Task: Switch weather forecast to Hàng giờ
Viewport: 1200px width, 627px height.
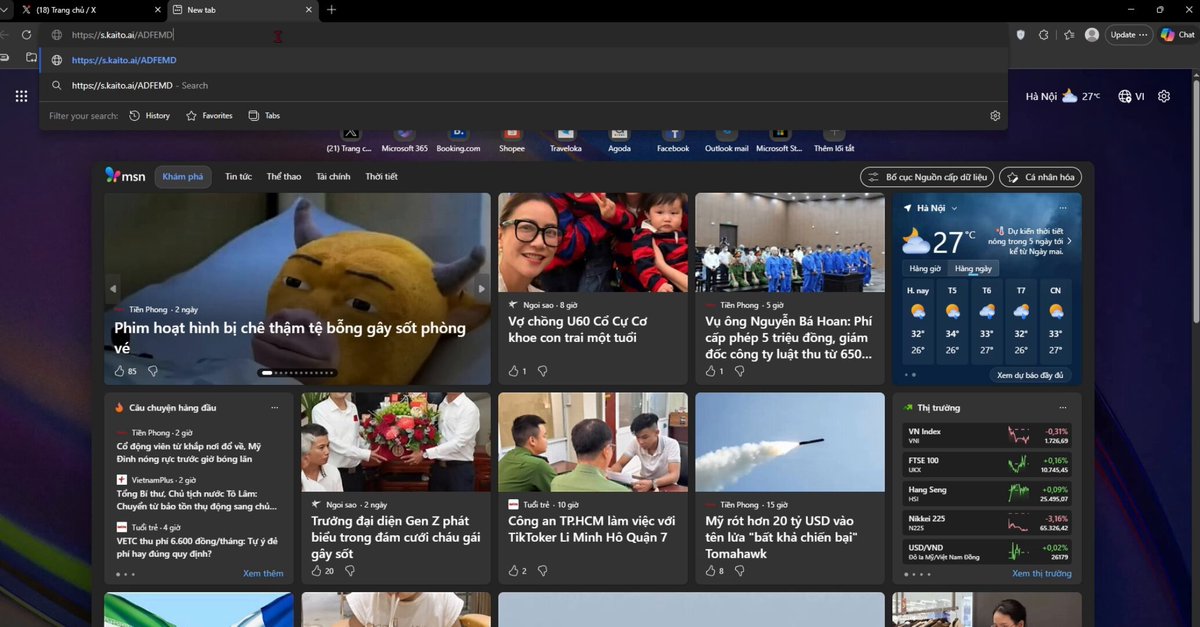Action: 925,269
